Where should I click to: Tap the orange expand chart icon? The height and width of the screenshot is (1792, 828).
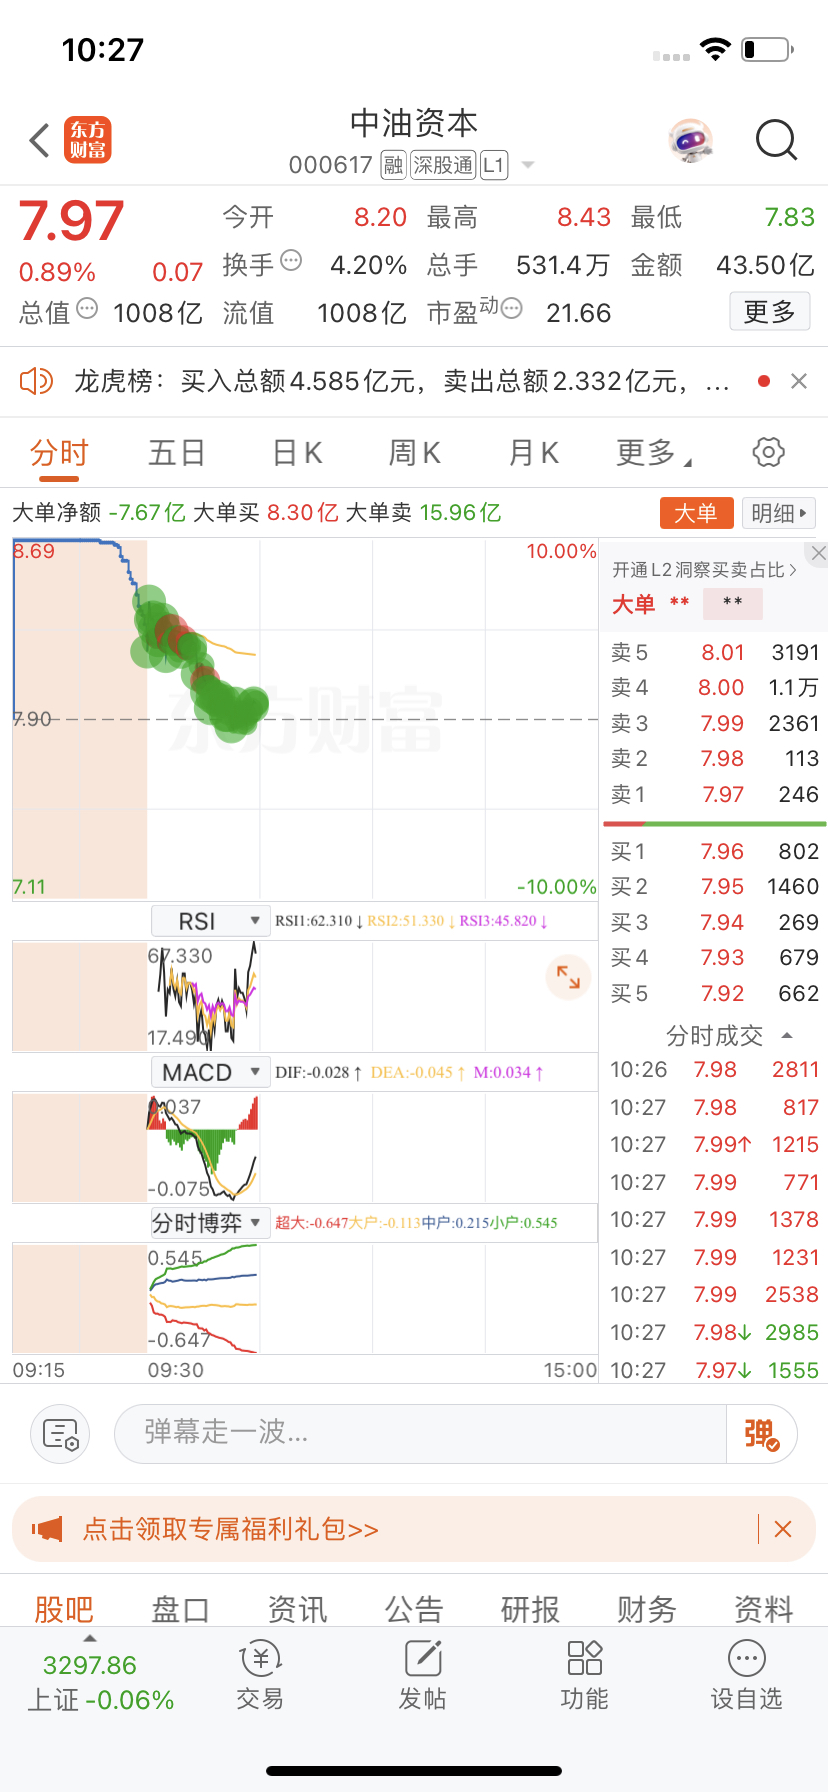pos(568,977)
